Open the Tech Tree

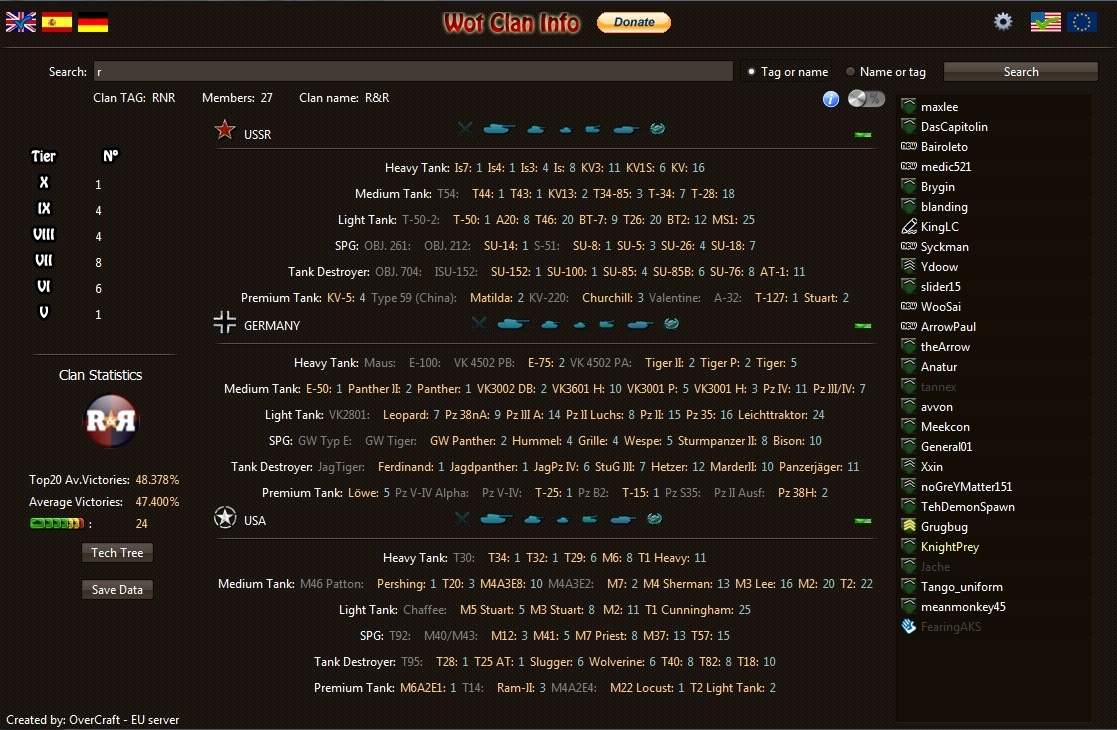[x=117, y=553]
